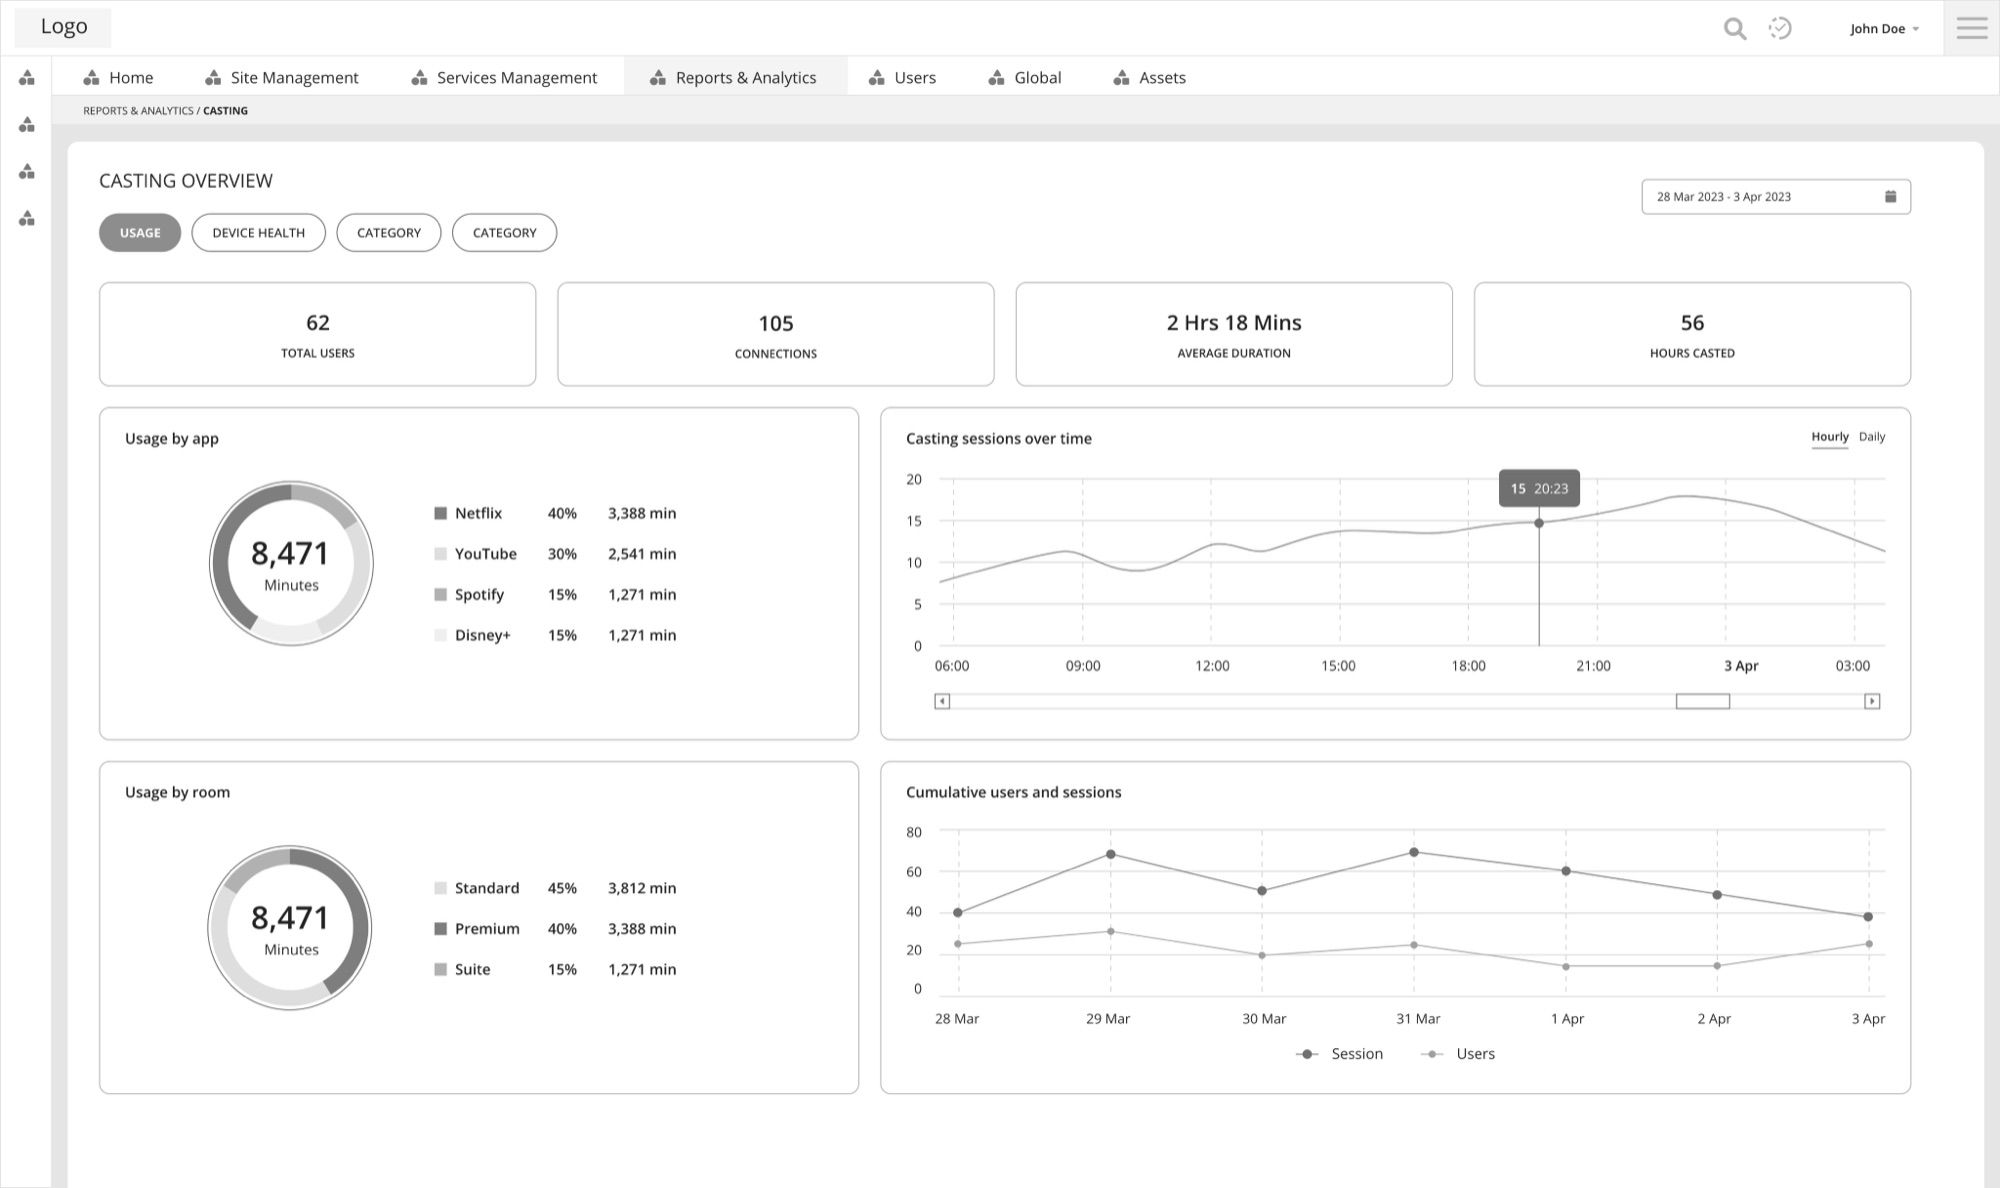
Task: Click the Suite legend color square
Action: (440, 969)
